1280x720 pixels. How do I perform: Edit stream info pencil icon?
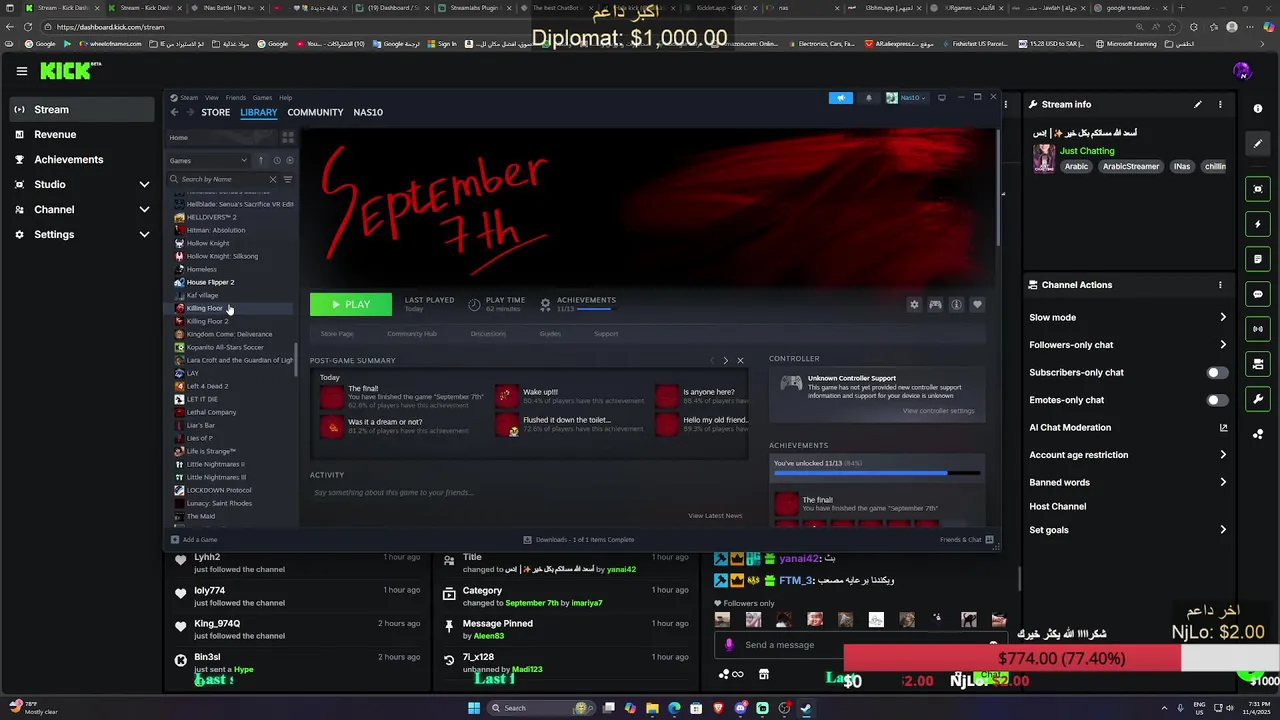pyautogui.click(x=1197, y=104)
